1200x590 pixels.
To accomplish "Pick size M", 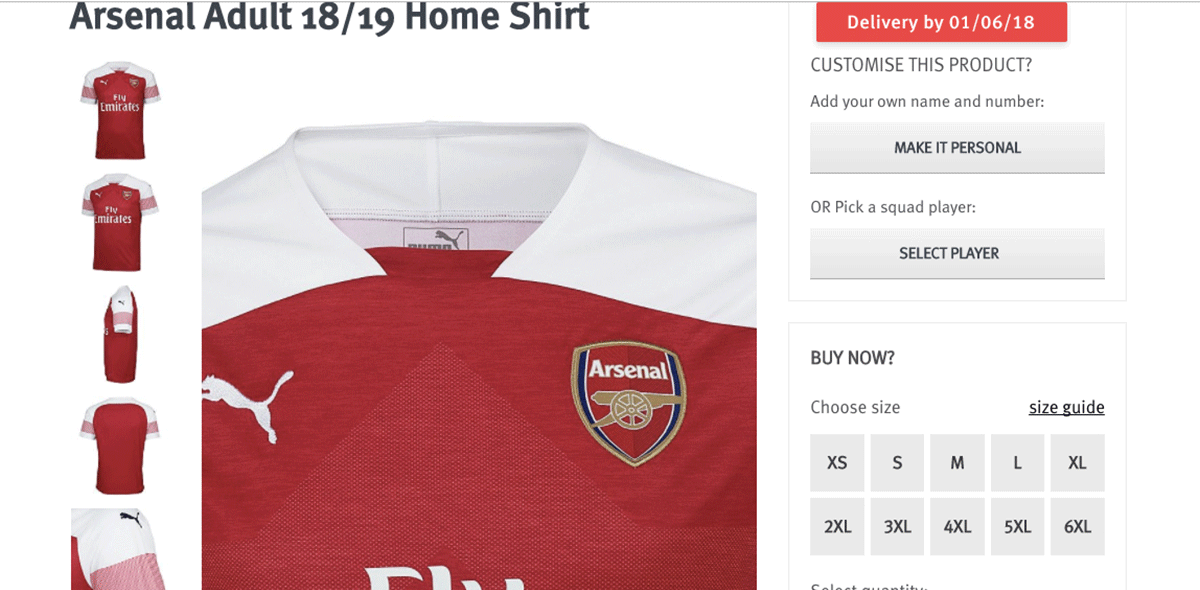I will coord(957,463).
